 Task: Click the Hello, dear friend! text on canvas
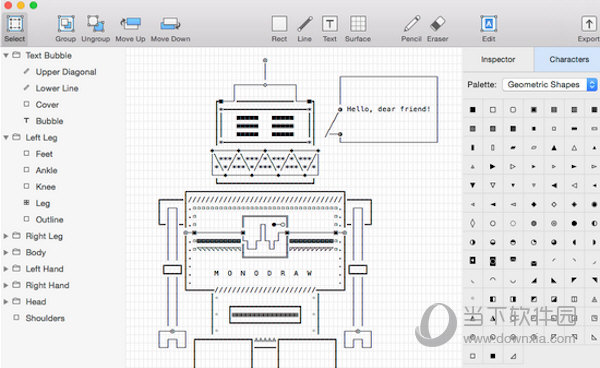388,109
